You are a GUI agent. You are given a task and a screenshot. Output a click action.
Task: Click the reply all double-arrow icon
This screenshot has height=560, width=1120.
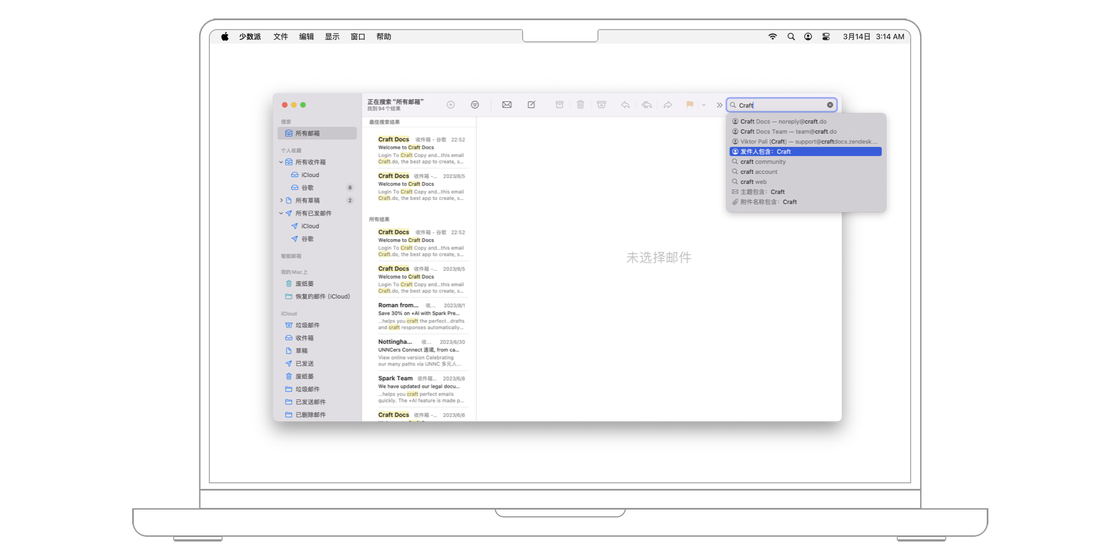pyautogui.click(x=647, y=105)
